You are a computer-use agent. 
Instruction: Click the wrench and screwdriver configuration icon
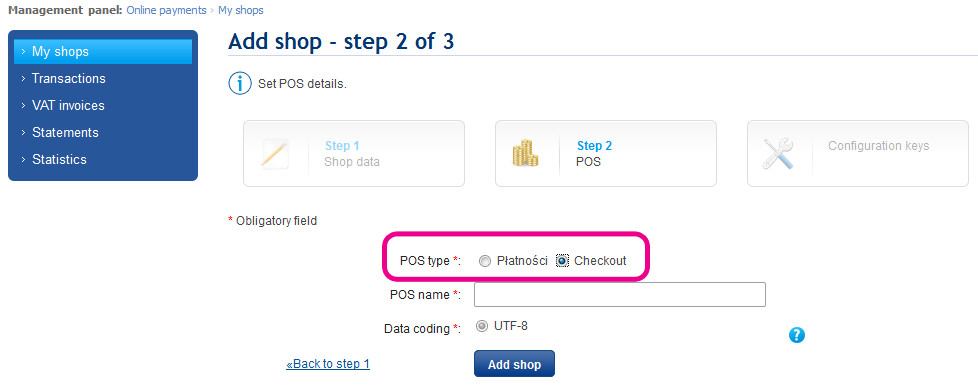click(778, 154)
